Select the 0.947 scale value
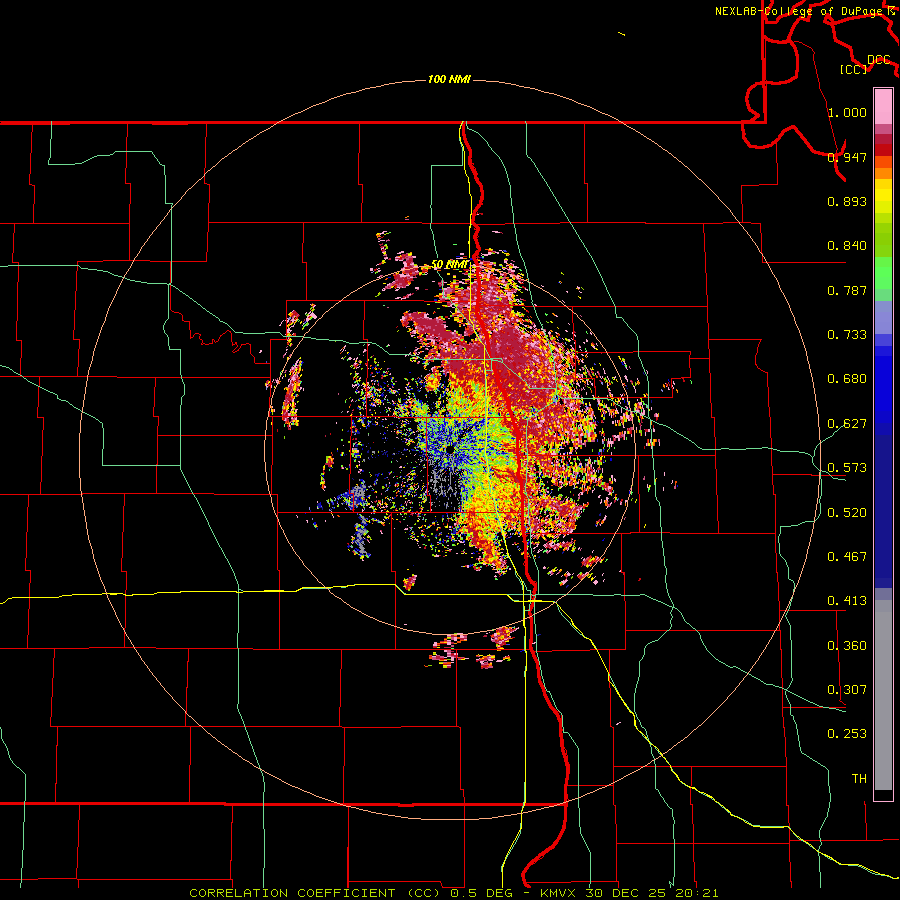 pos(847,157)
